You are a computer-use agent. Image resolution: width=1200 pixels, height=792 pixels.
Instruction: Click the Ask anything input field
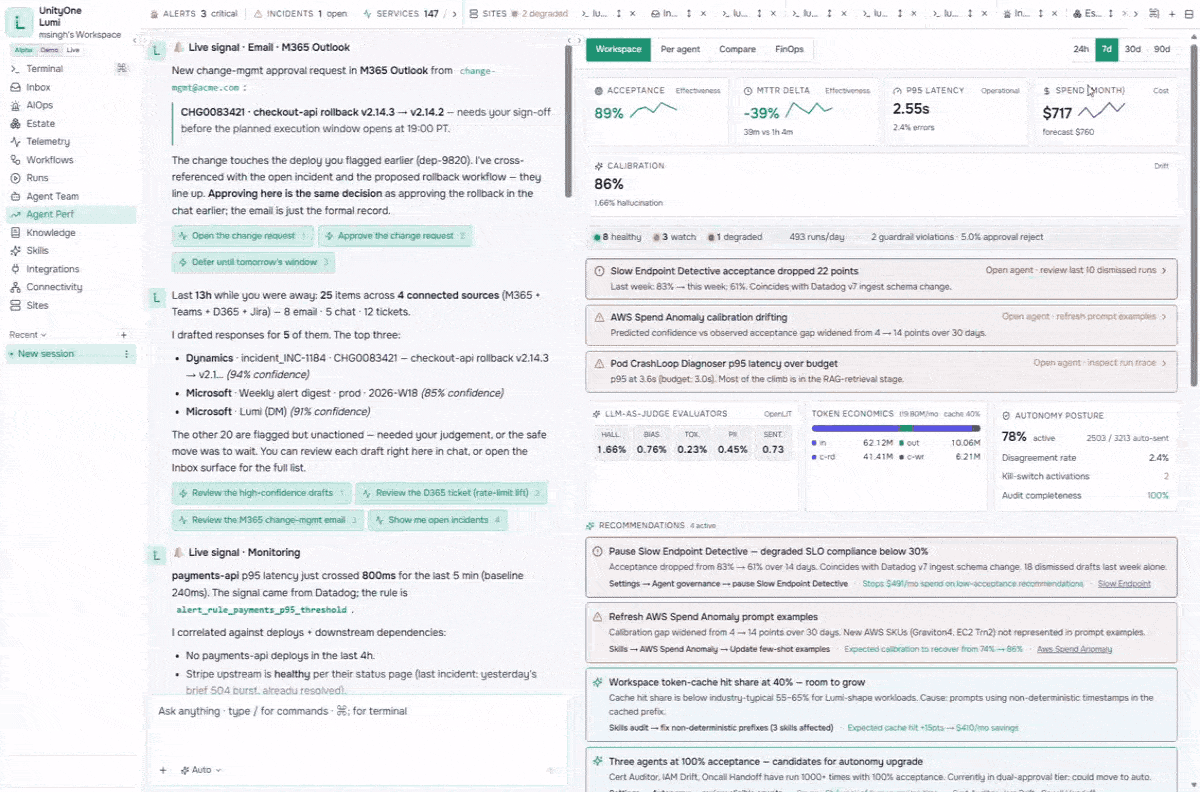(358, 711)
